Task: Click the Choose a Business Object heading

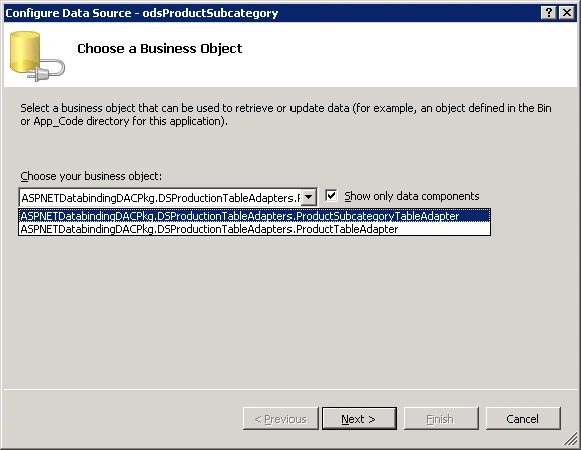Action: point(159,49)
